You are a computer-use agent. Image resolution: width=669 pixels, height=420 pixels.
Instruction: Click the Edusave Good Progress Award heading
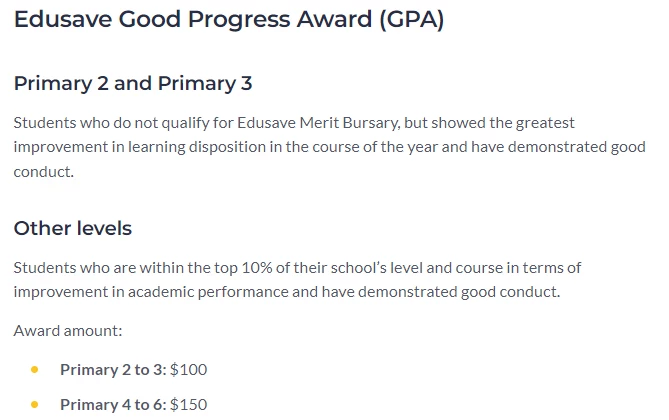[229, 20]
